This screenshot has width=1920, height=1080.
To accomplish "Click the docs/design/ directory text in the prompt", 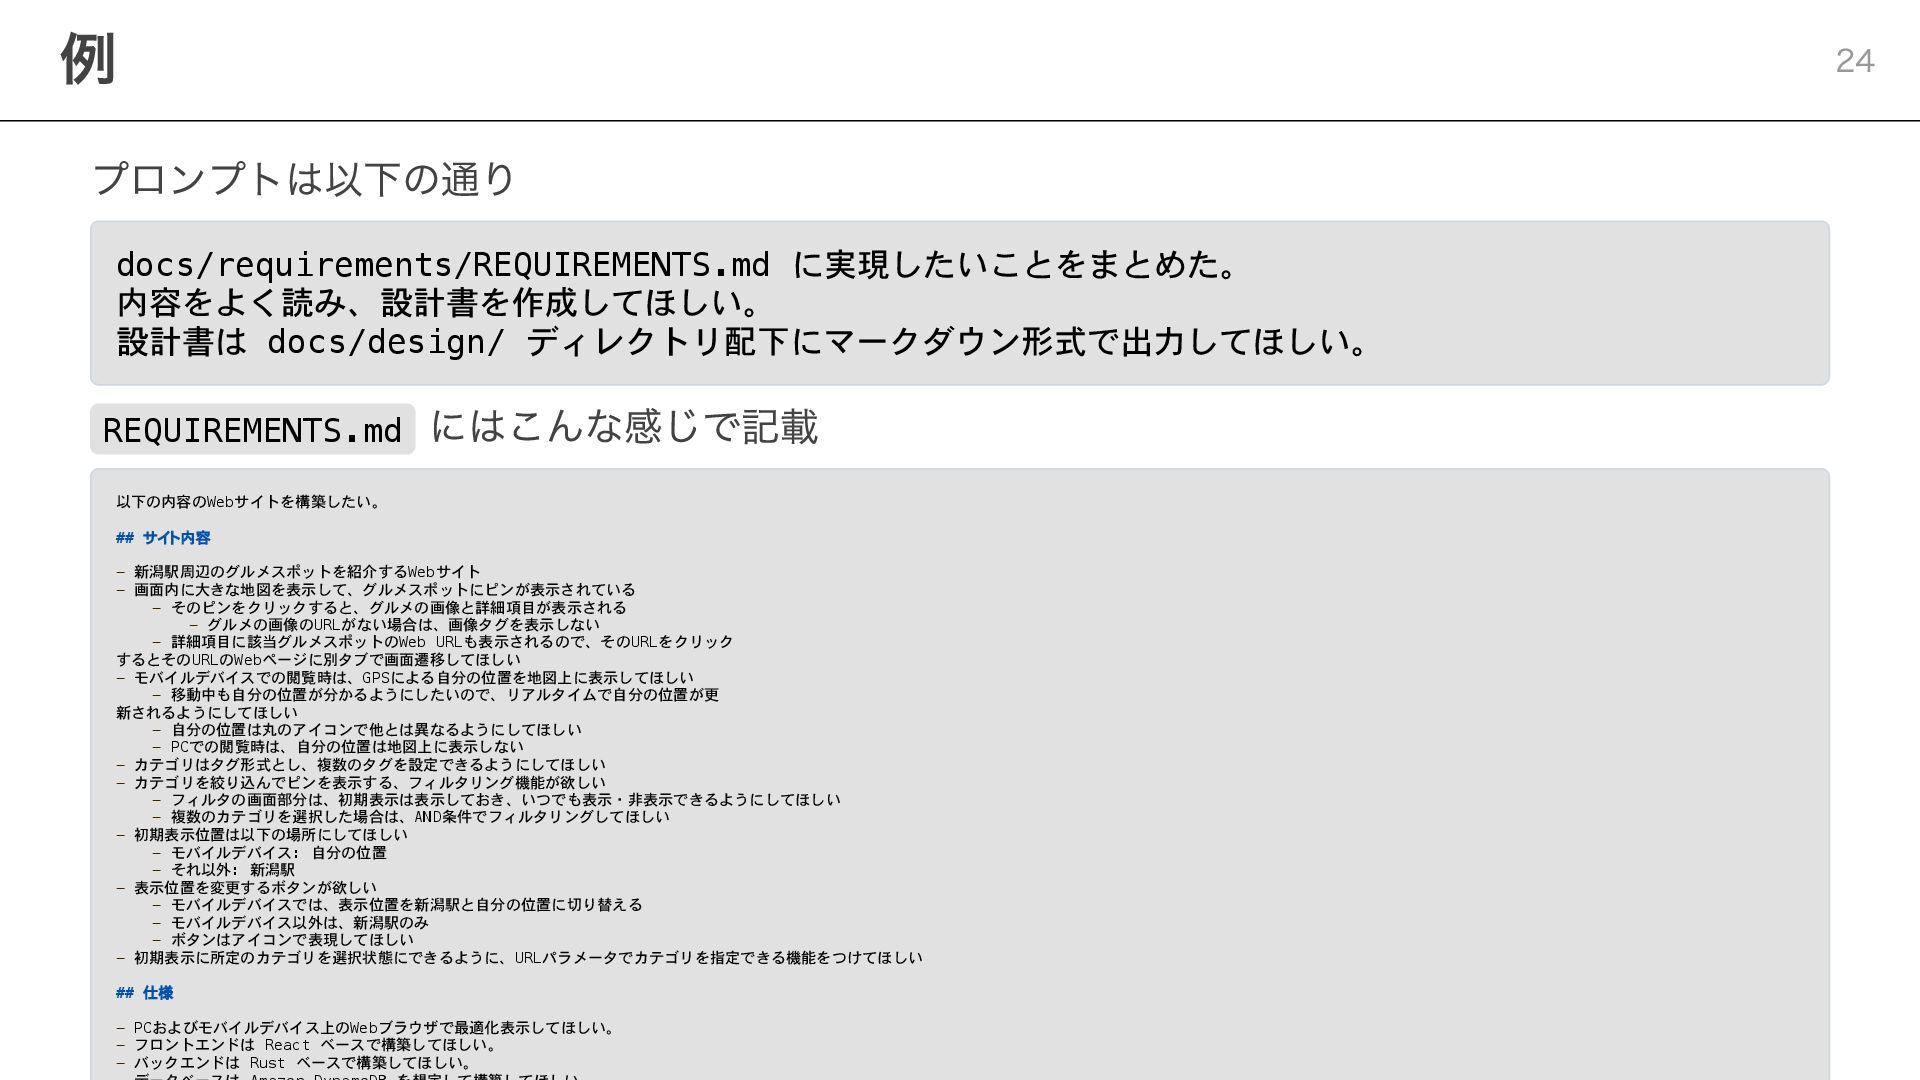I will point(386,342).
